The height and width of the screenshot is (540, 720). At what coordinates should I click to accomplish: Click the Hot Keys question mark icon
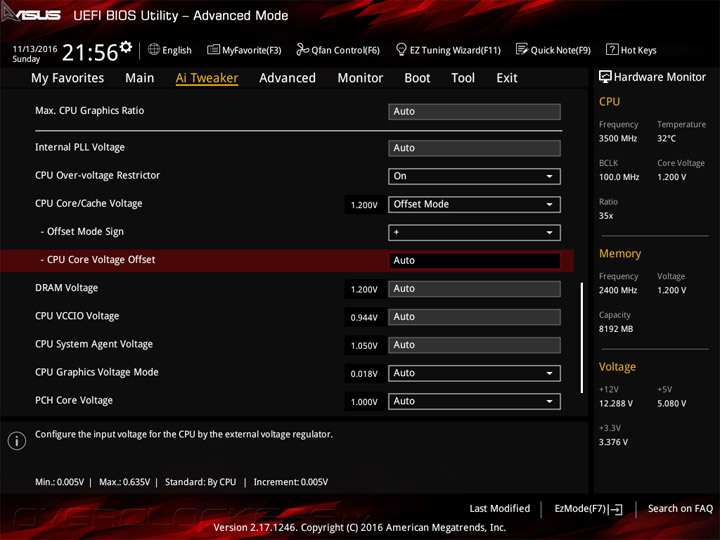[612, 49]
